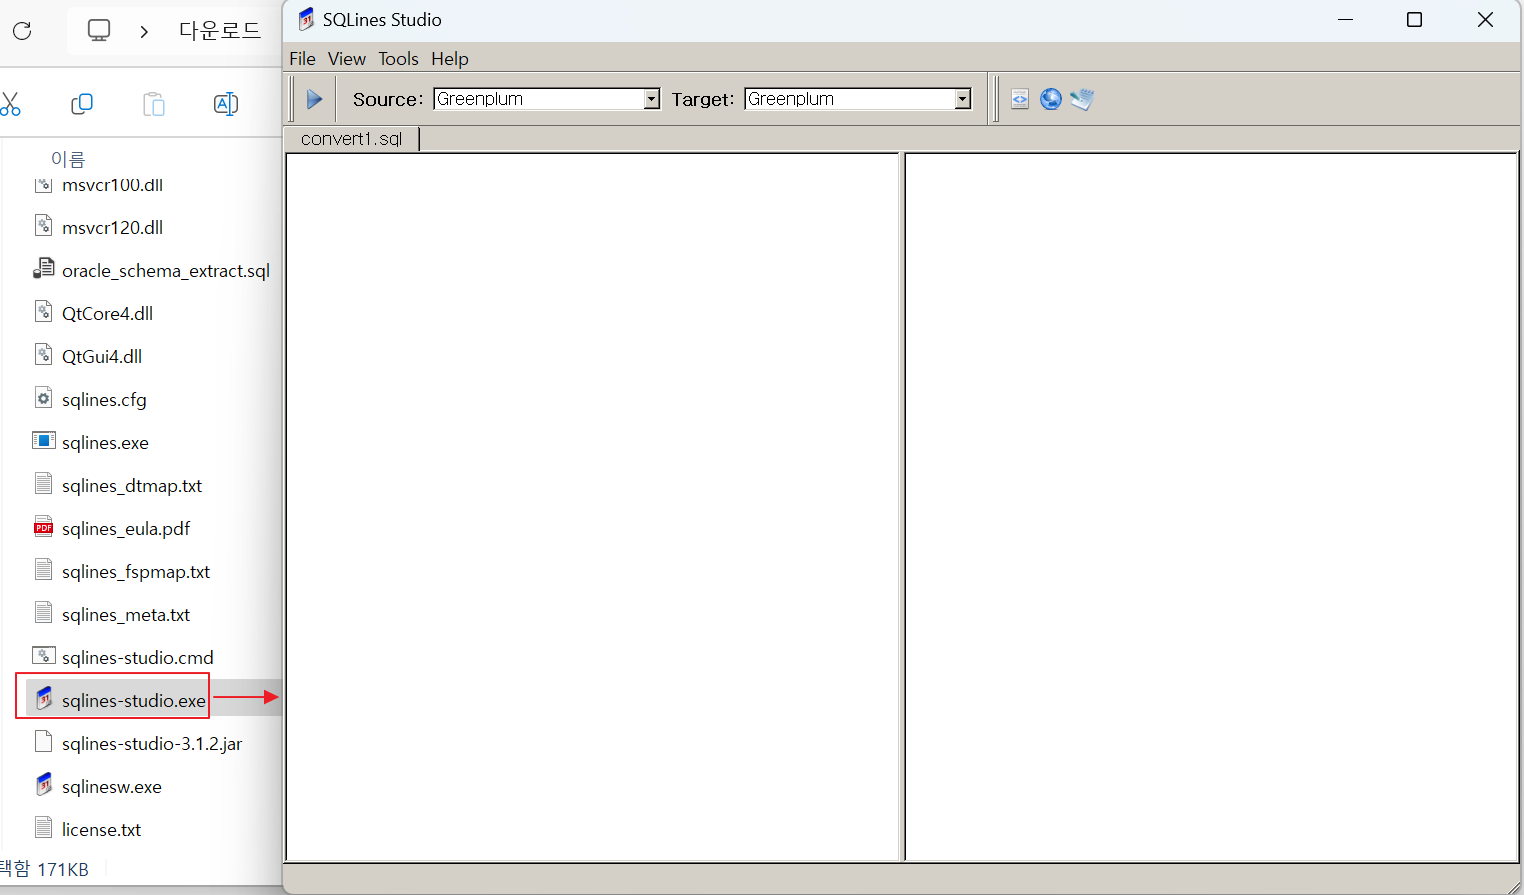Click inside the left source SQL editor pane
Screen dimensions: 1524x895
coord(593,506)
